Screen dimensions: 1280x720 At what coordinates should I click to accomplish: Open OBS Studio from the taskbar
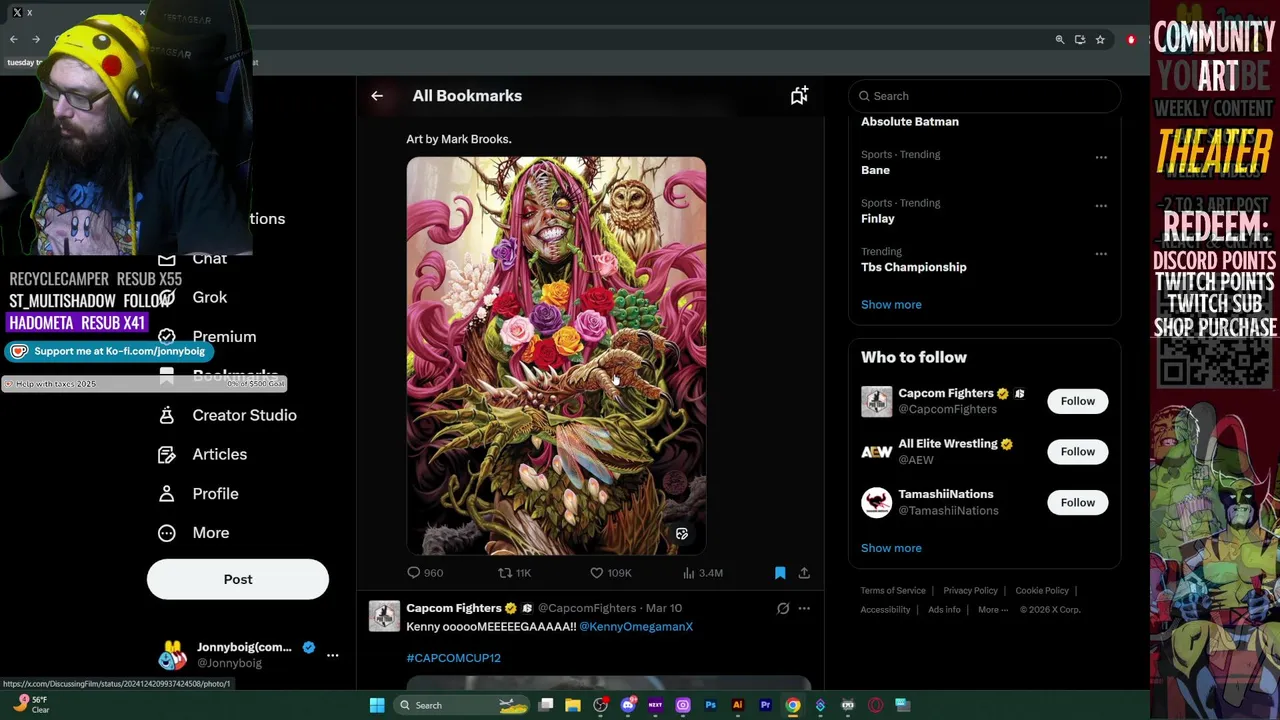click(601, 705)
